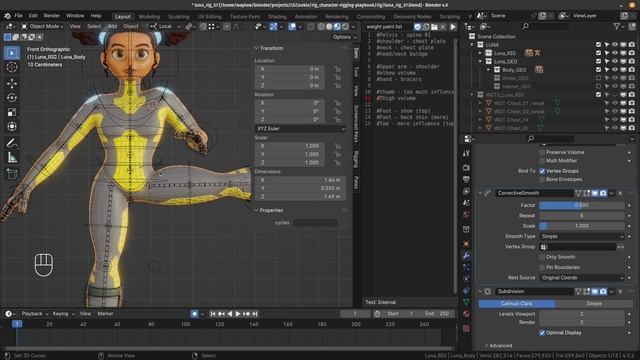Enable Bone Envelopes checkbox
640x360 pixels.
(x=542, y=179)
